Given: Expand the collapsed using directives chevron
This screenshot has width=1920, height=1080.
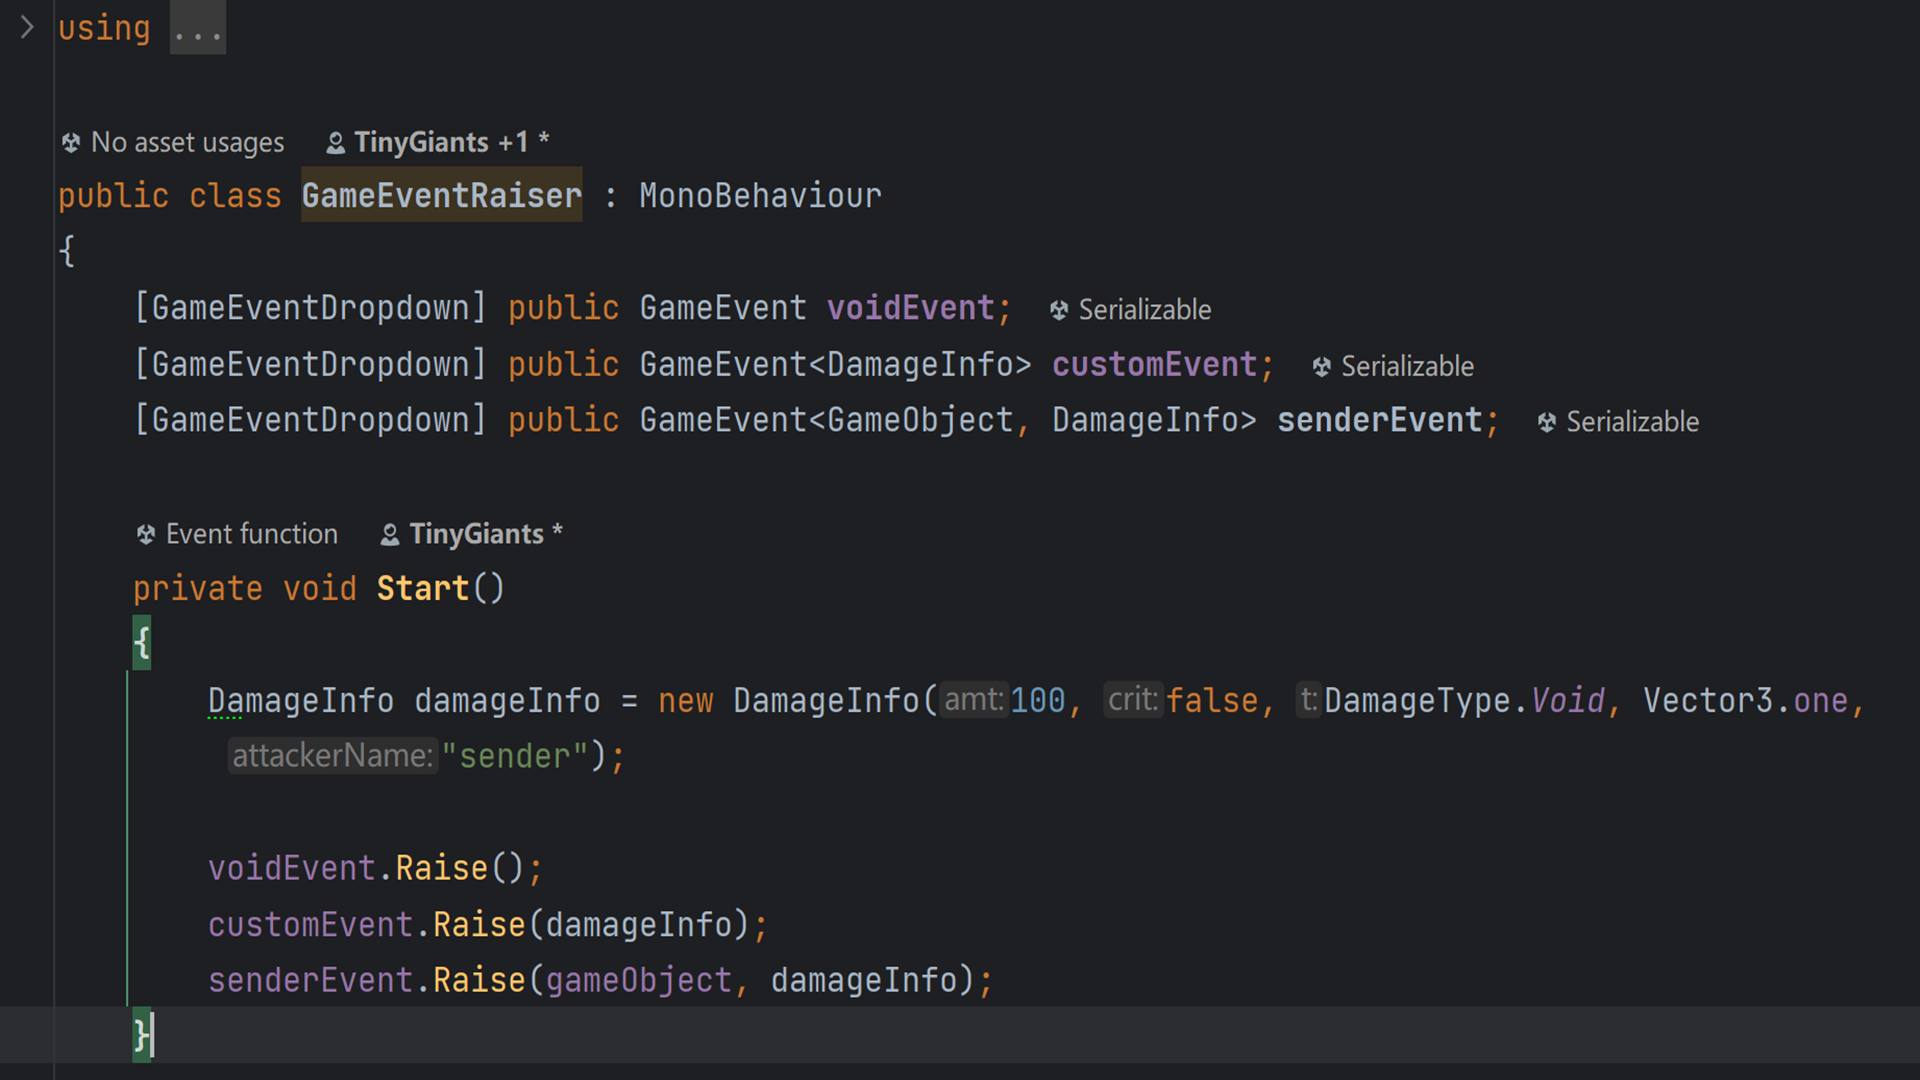Looking at the screenshot, I should 27,28.
